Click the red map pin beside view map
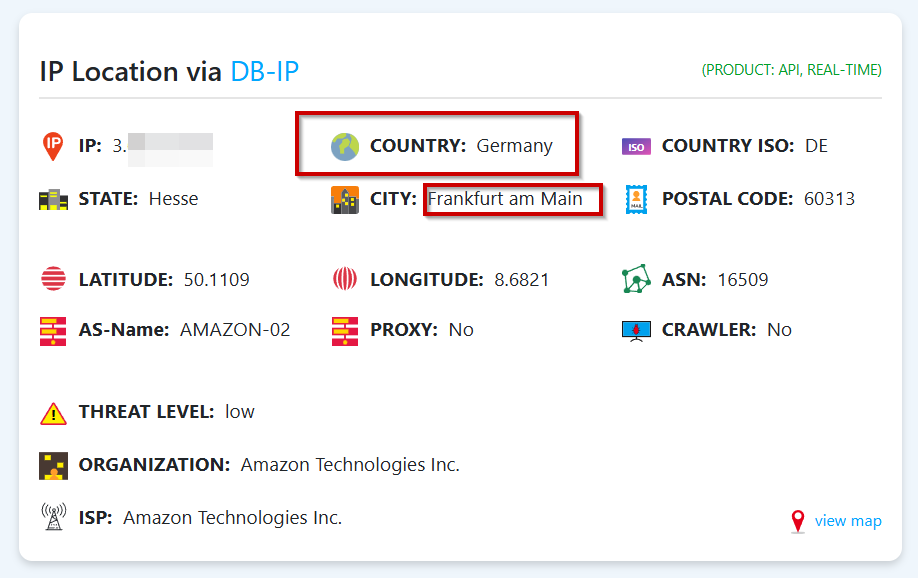The height and width of the screenshot is (578, 918). (x=797, y=521)
